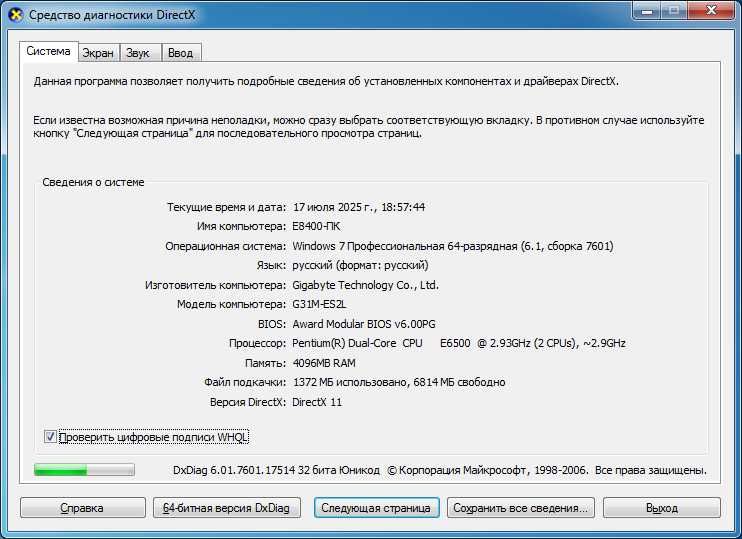Click the window title Средство диагностики DirectX

coord(112,15)
